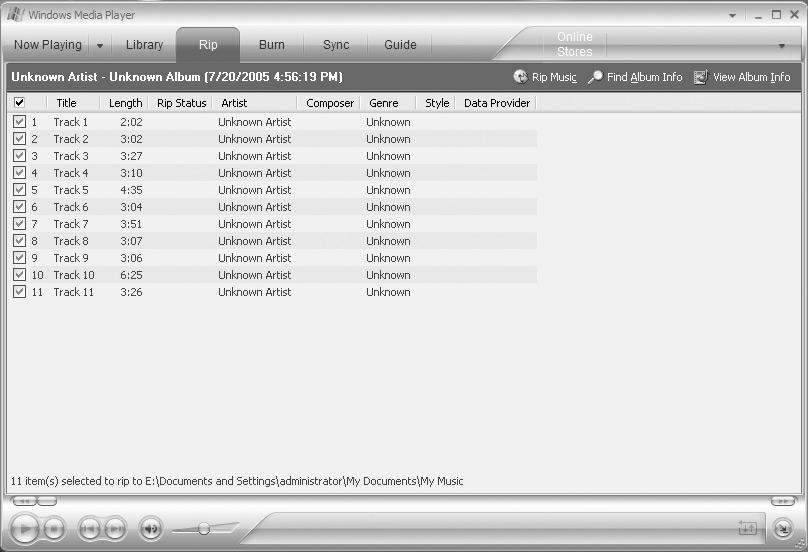
Task: Click the Unknown genre in Track 7 row
Action: coord(388,224)
